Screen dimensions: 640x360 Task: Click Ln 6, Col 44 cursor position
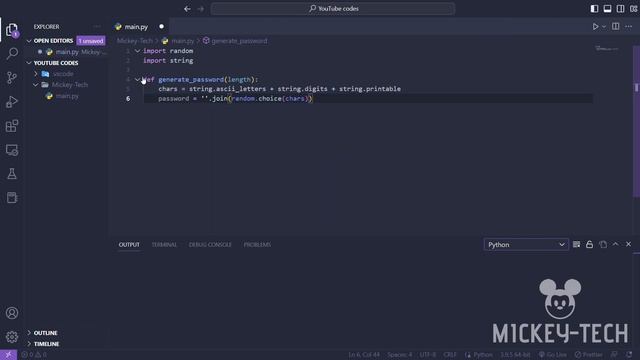tap(364, 355)
